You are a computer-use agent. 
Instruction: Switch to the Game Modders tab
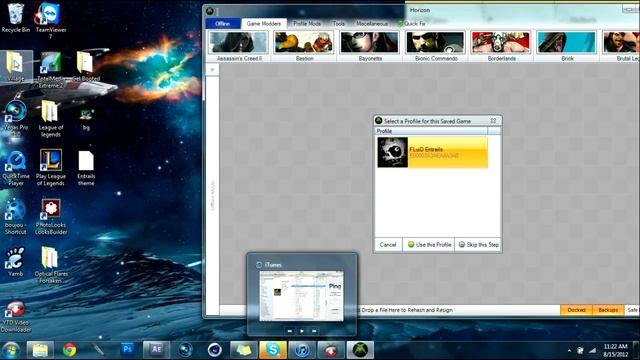tap(264, 24)
